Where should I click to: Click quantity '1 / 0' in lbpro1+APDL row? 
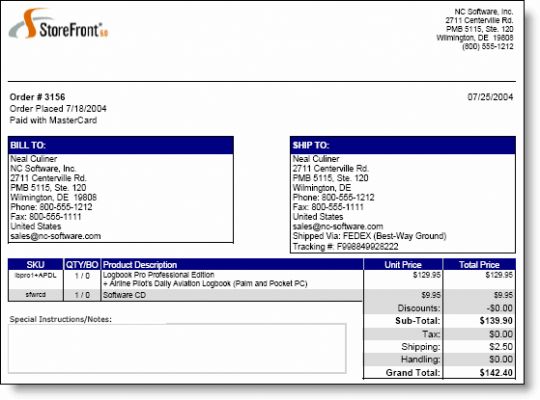(82, 276)
